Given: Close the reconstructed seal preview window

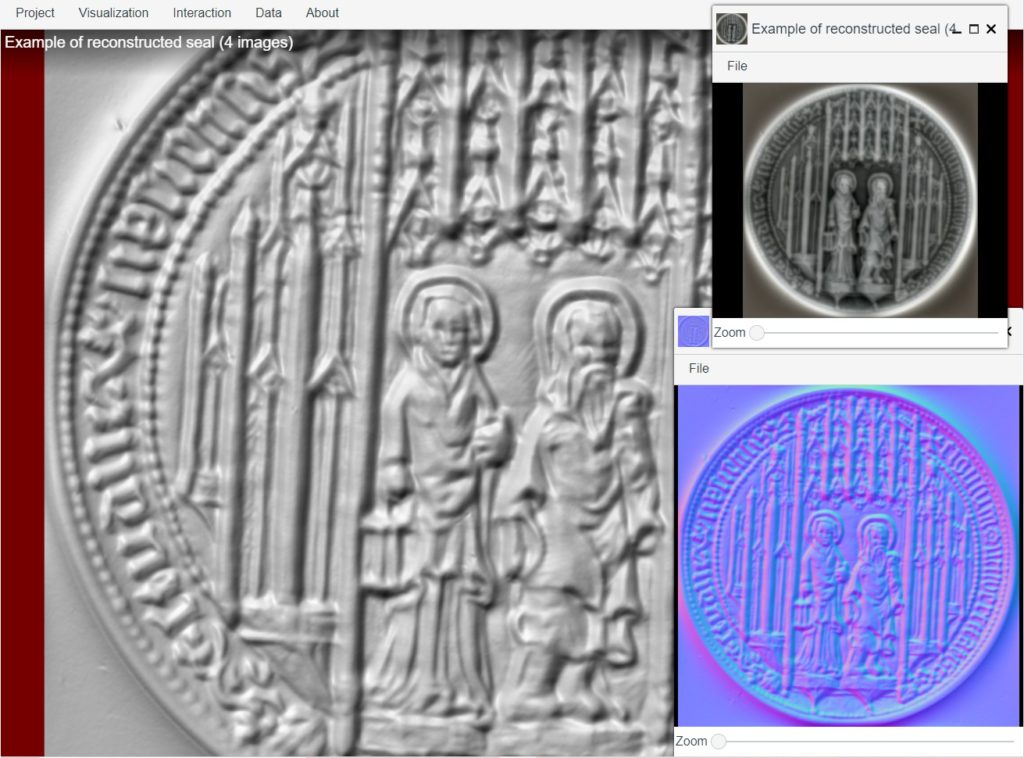Looking at the screenshot, I should coord(990,28).
